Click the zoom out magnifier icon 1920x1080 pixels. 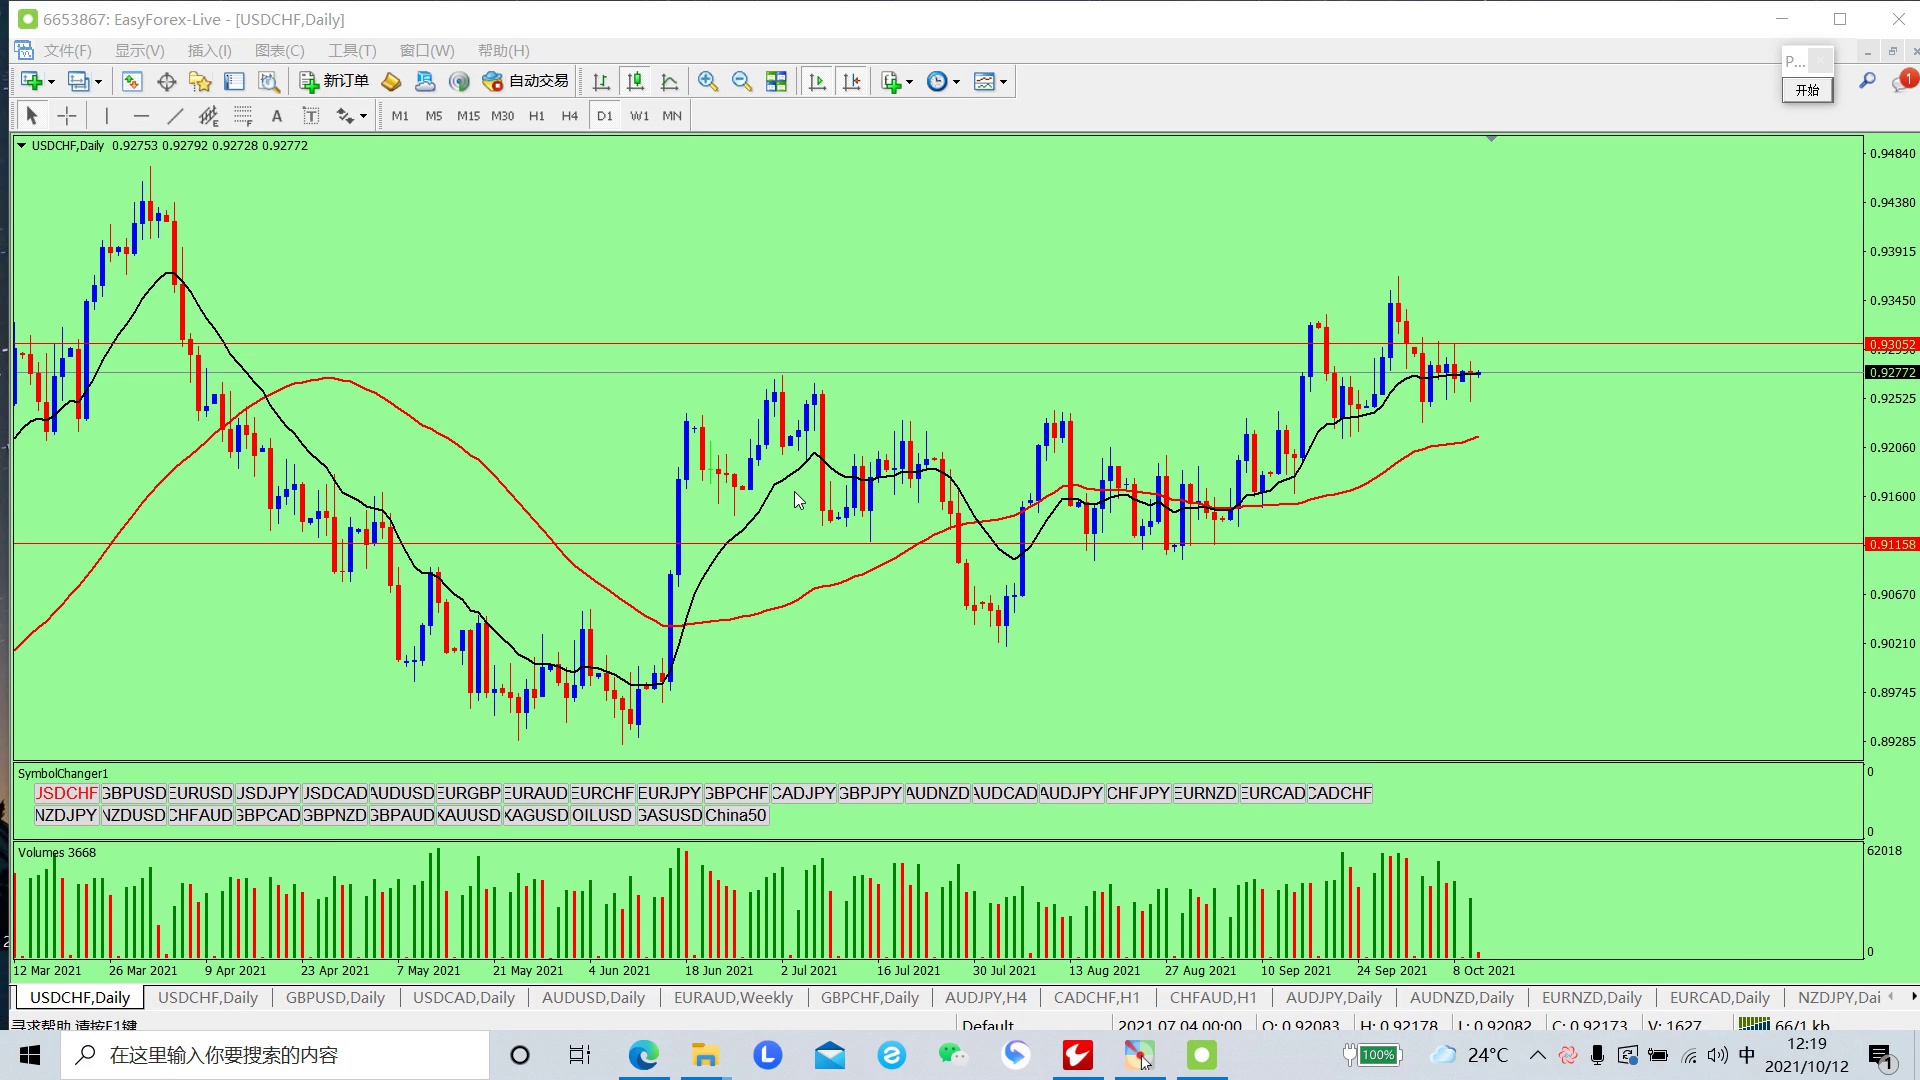742,82
